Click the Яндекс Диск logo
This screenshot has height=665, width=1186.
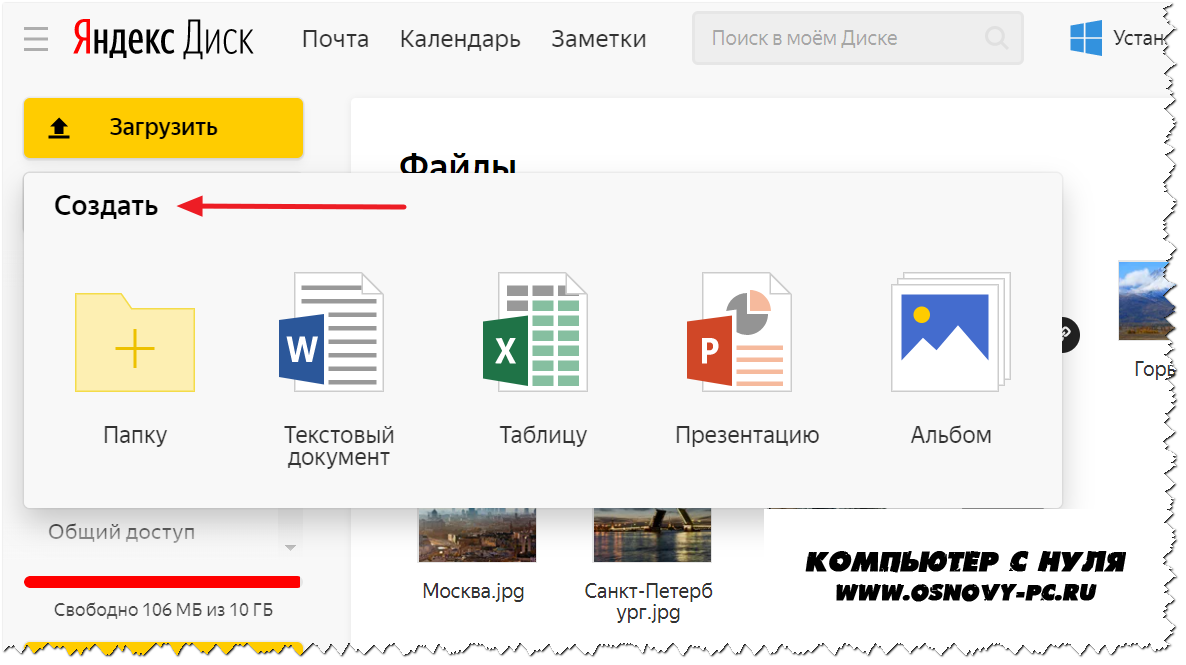click(x=163, y=39)
